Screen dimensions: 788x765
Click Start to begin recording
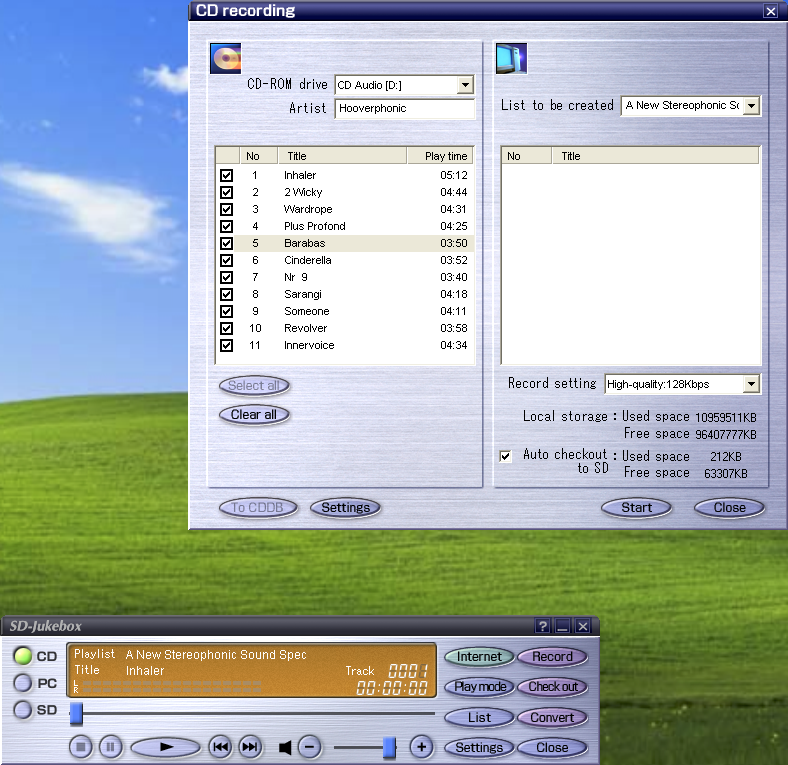tap(636, 508)
